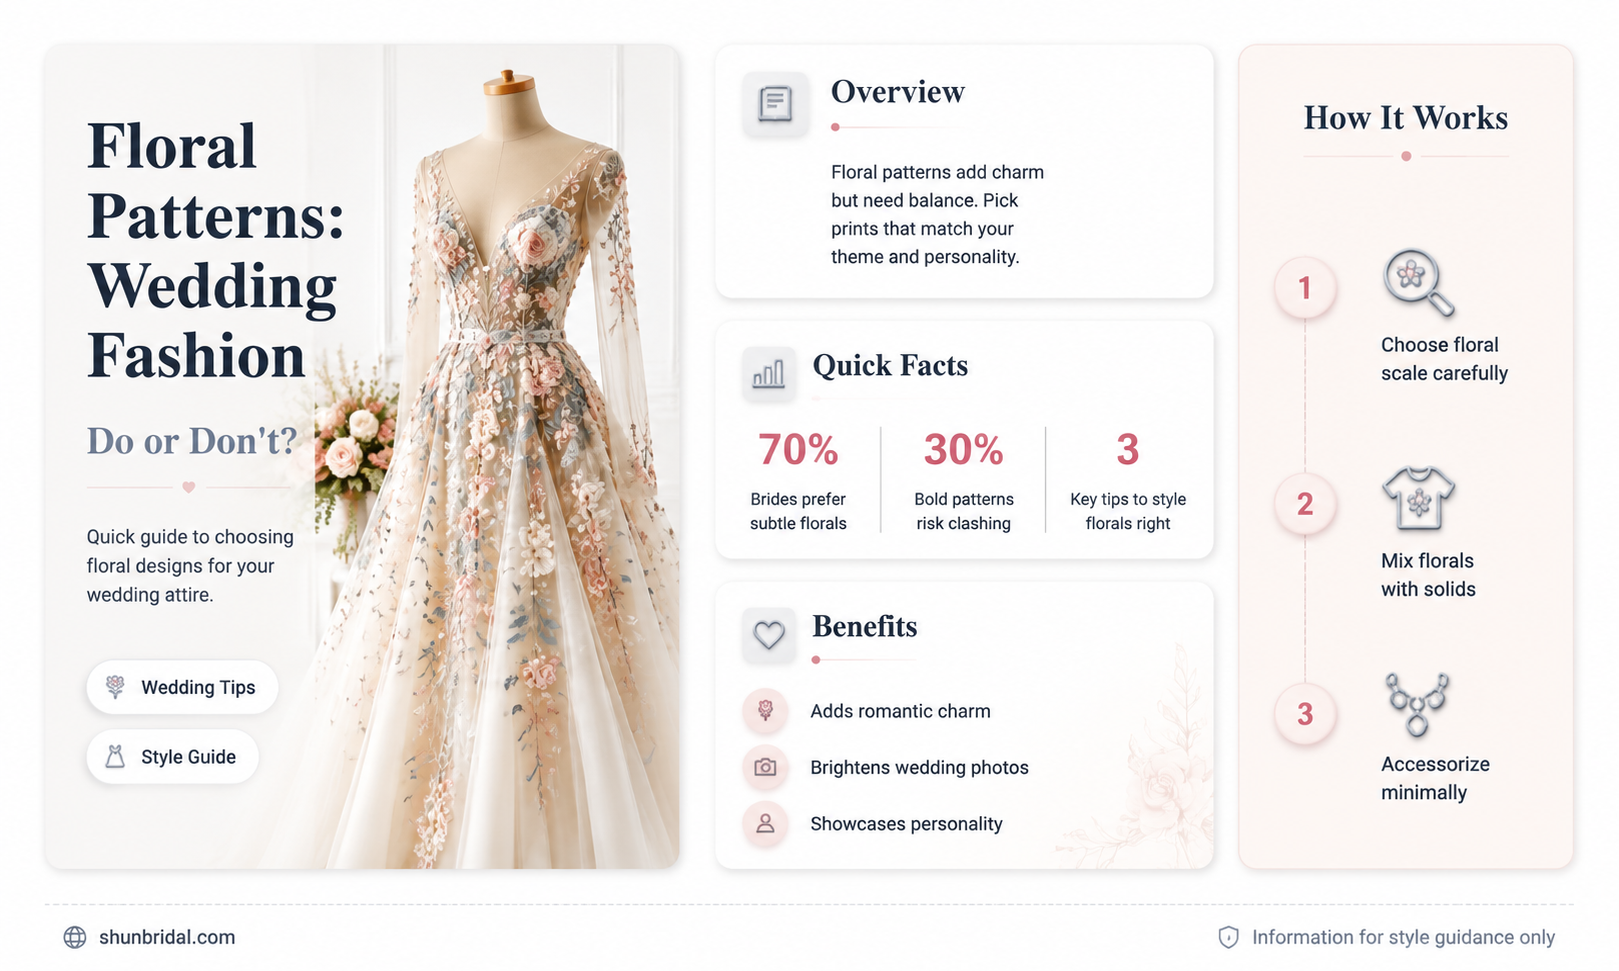Click the Do or Don't? subtitle
Viewport: 1619px width, 971px height.
tap(191, 440)
